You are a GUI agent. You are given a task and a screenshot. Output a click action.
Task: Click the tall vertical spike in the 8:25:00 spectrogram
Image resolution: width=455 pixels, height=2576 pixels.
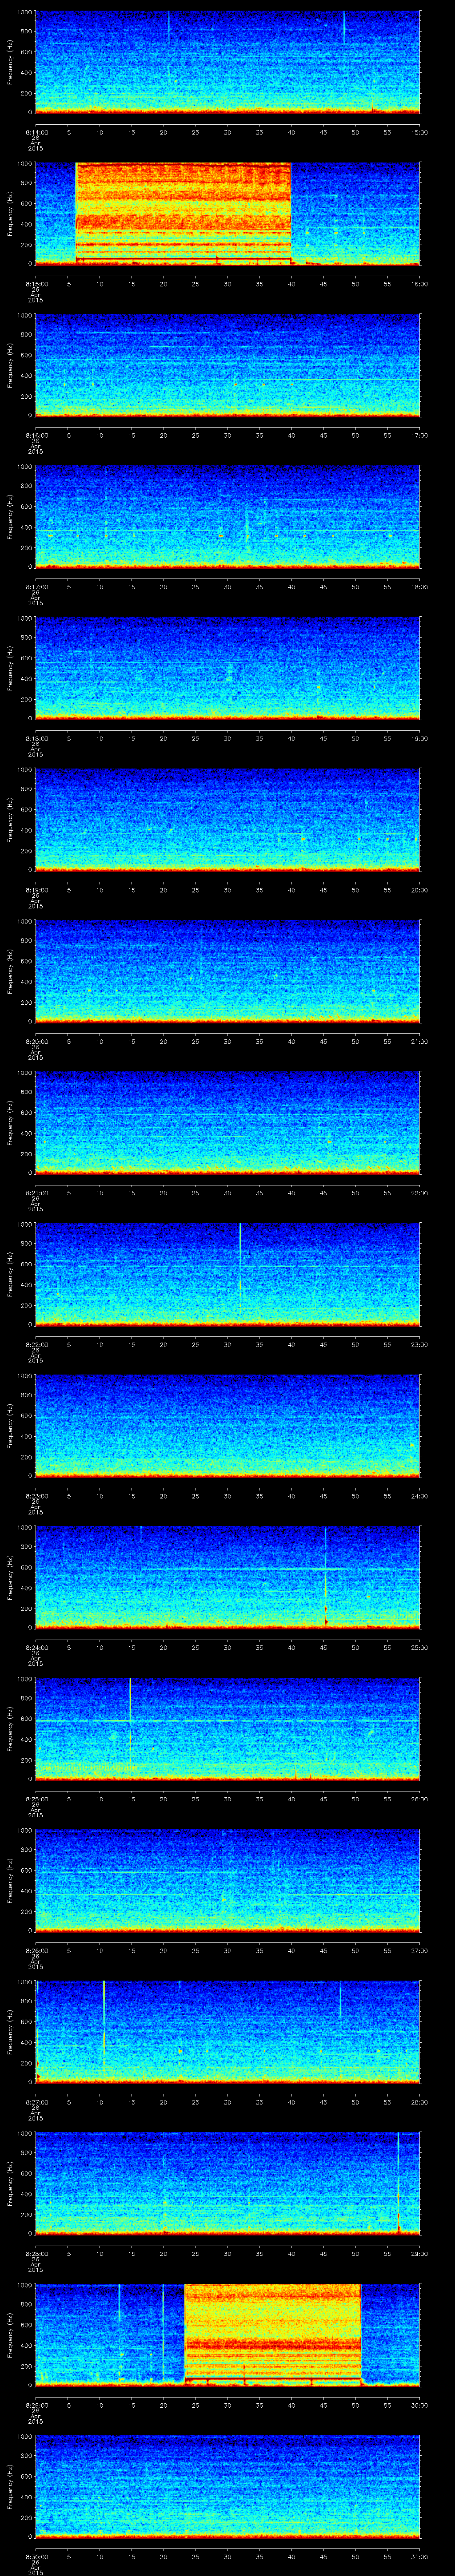click(130, 1720)
